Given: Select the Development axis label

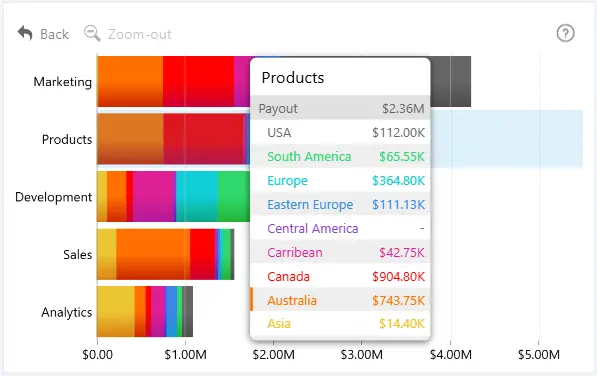Looking at the screenshot, I should coord(54,197).
